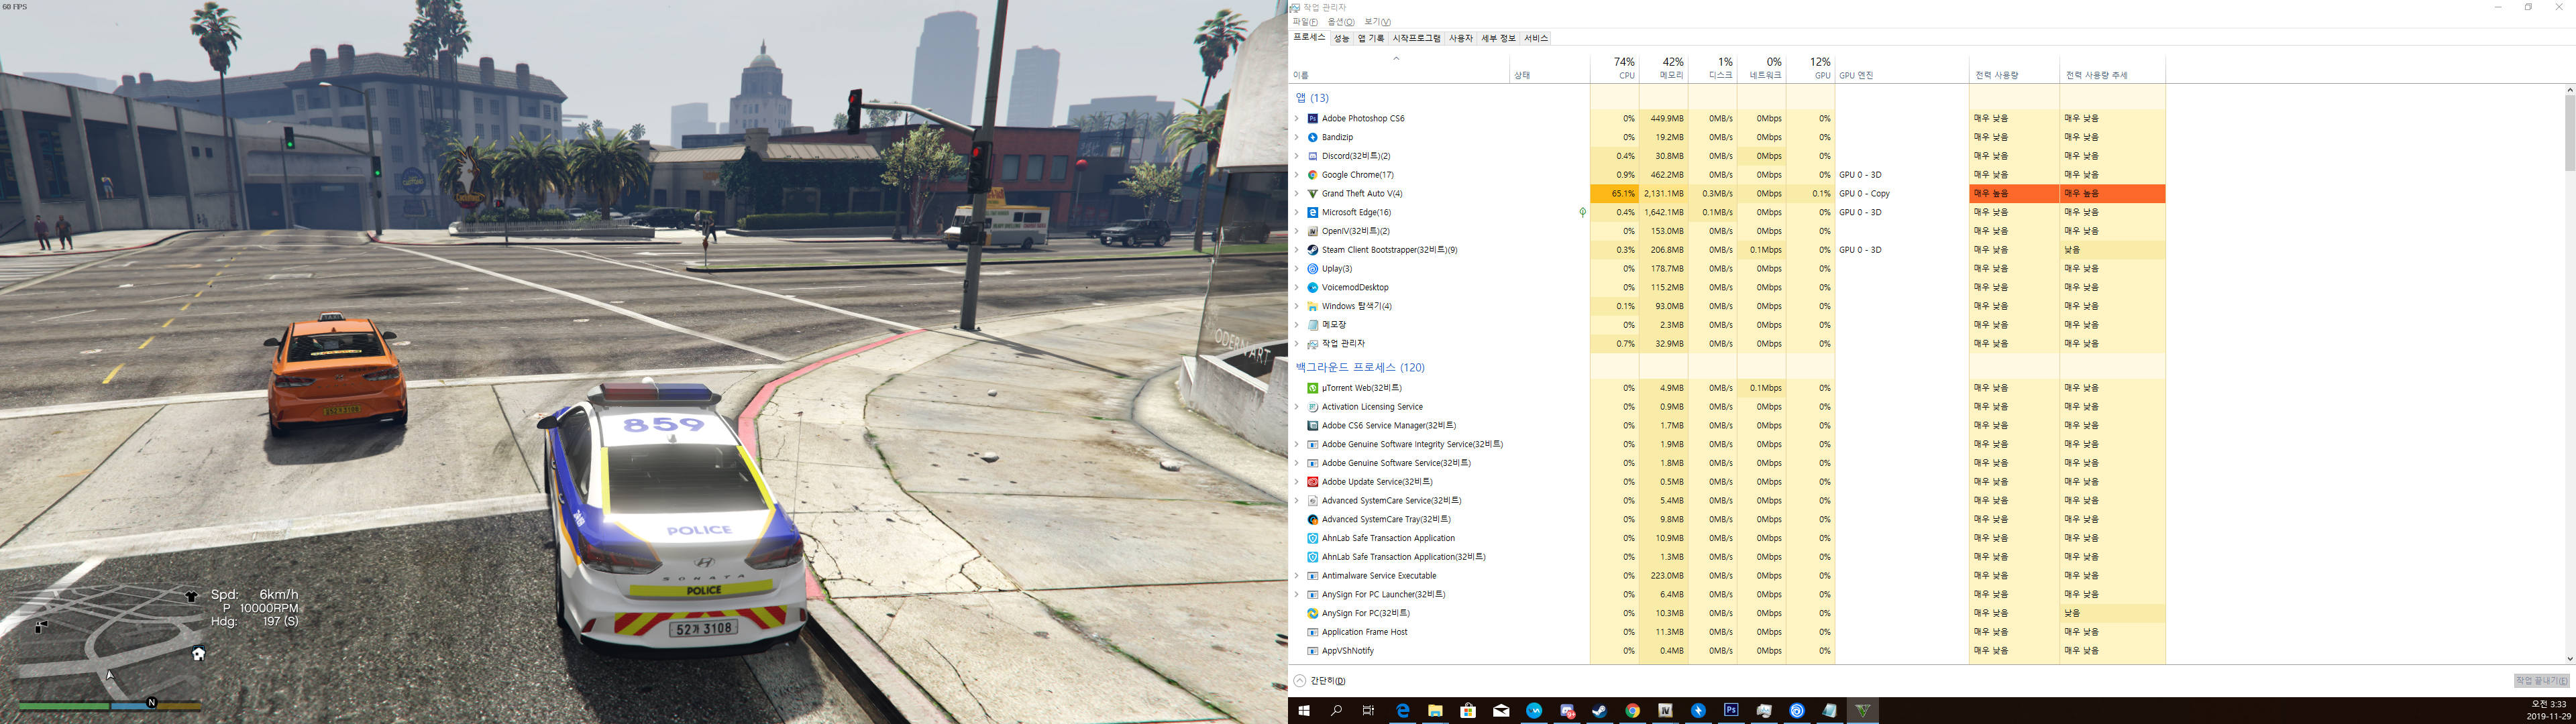
Task: Select the AppVShNotify process row
Action: [1728, 651]
